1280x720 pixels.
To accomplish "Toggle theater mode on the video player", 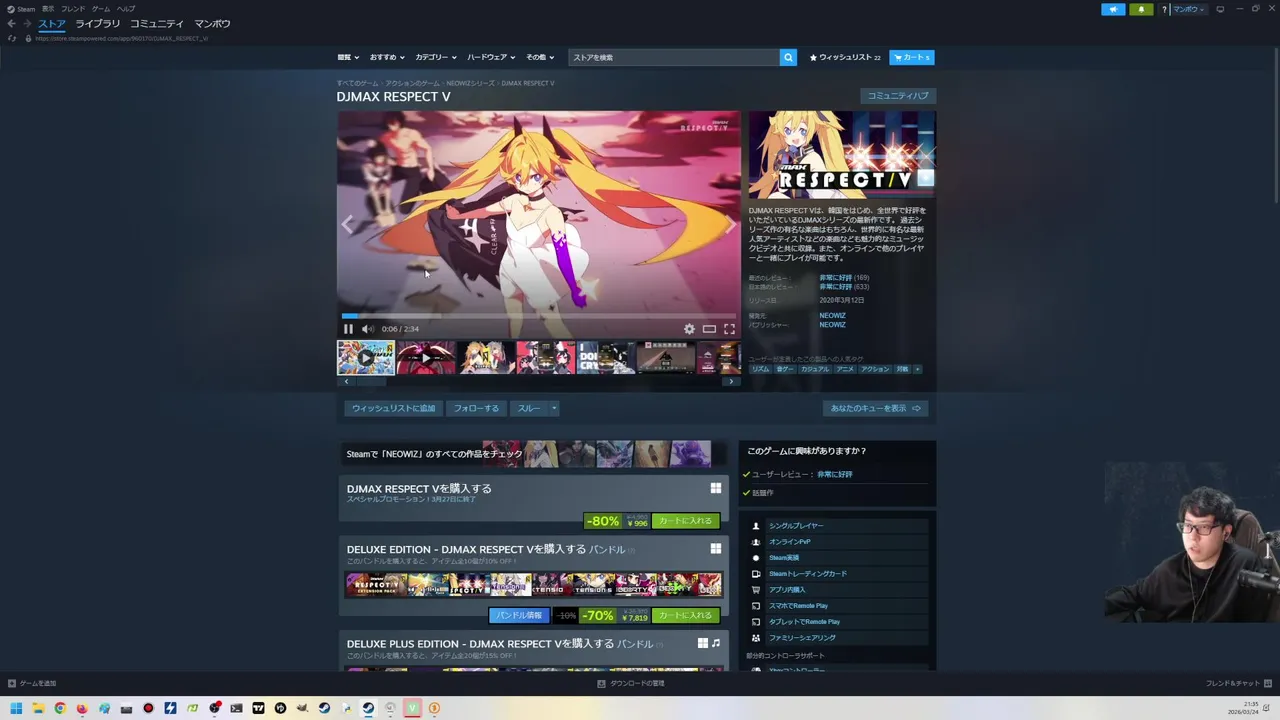I will tap(709, 329).
